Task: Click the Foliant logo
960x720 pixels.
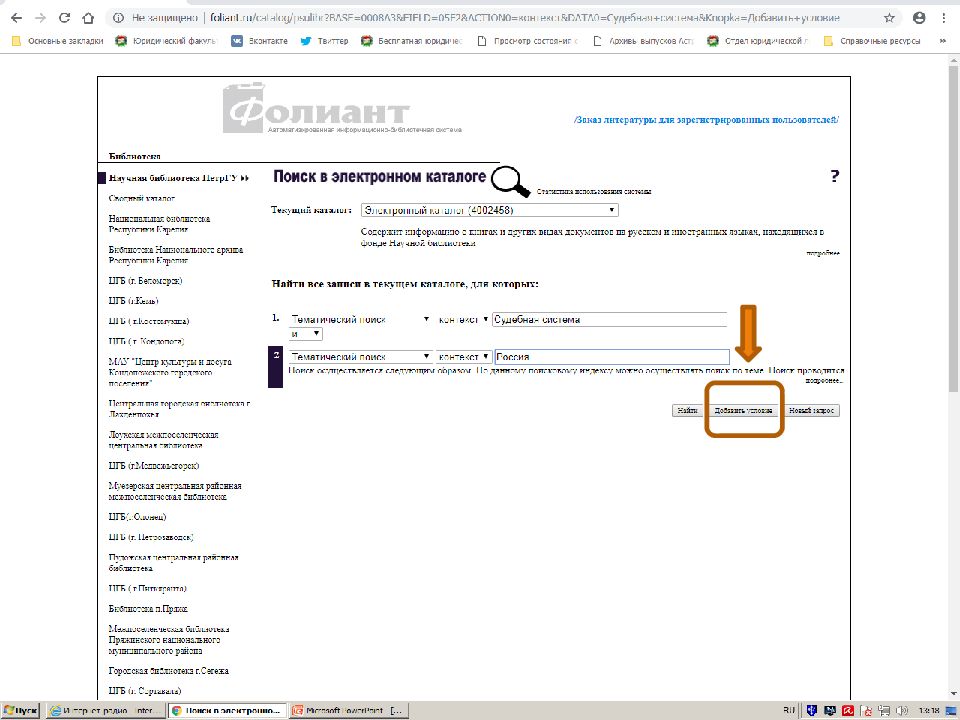Action: 317,110
